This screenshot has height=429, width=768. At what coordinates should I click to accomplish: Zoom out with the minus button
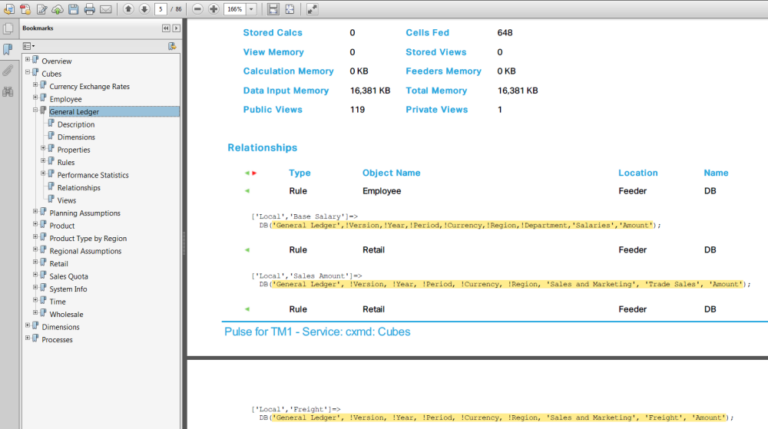[x=198, y=9]
